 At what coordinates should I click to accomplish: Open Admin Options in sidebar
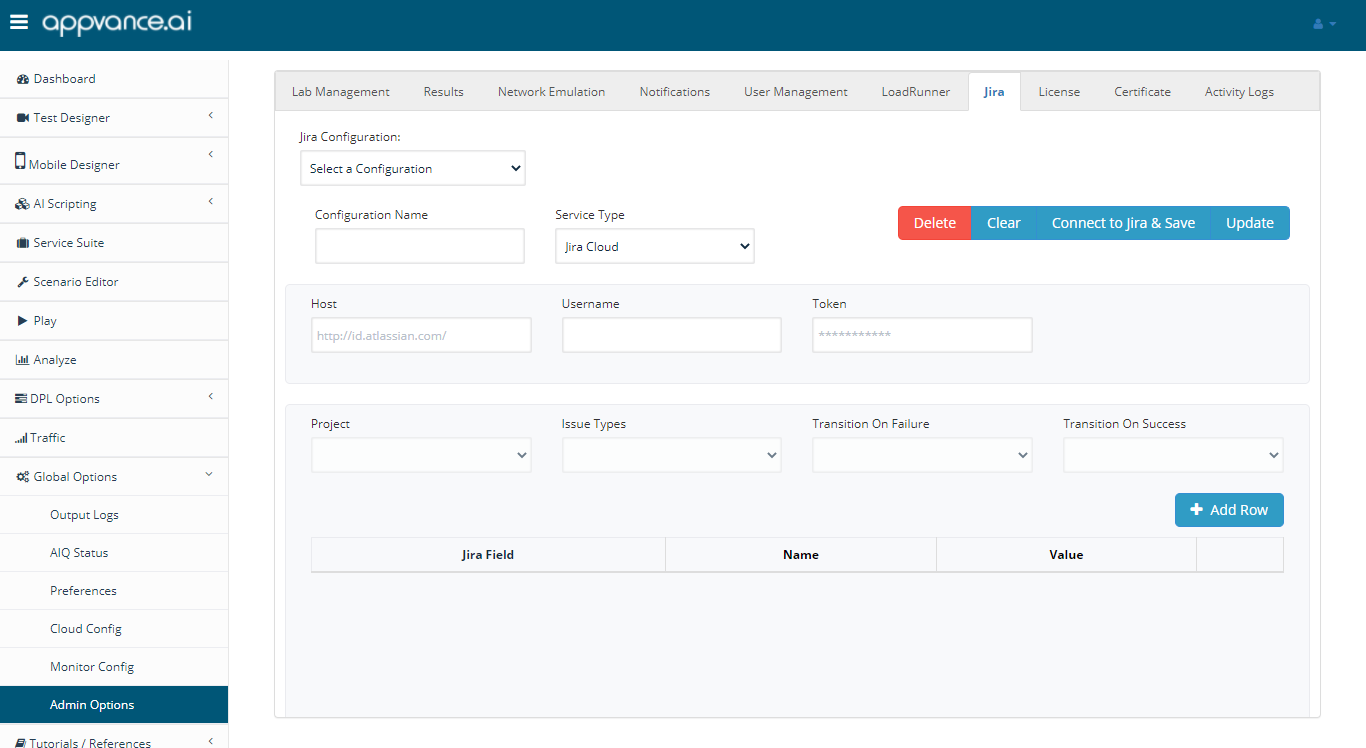[114, 705]
